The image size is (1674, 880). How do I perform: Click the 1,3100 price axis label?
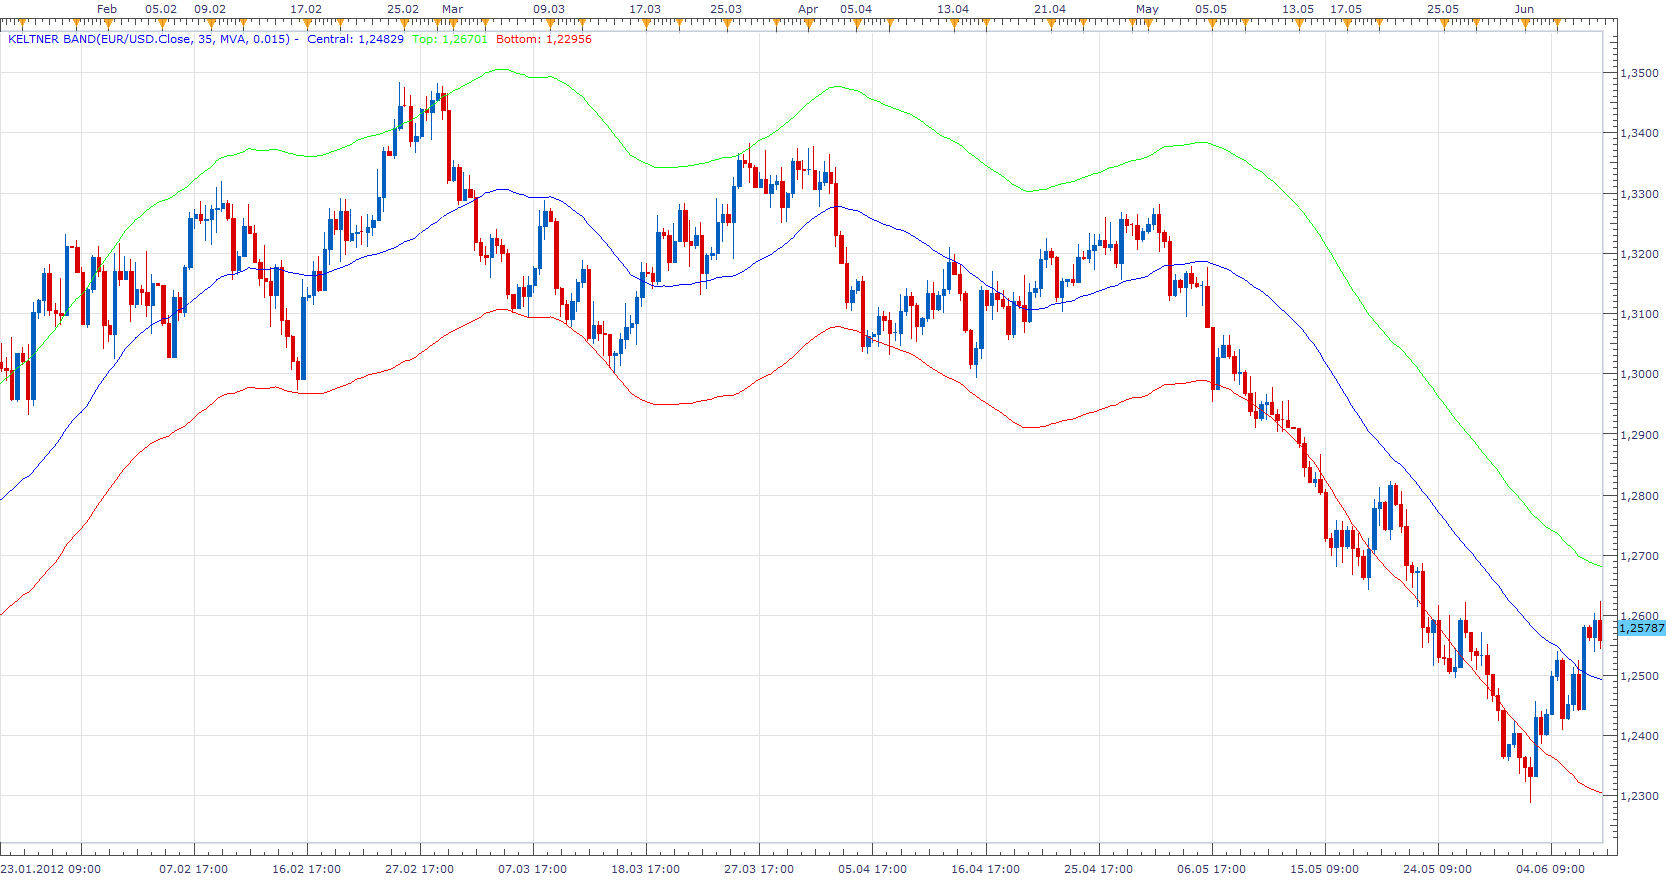coord(1640,314)
